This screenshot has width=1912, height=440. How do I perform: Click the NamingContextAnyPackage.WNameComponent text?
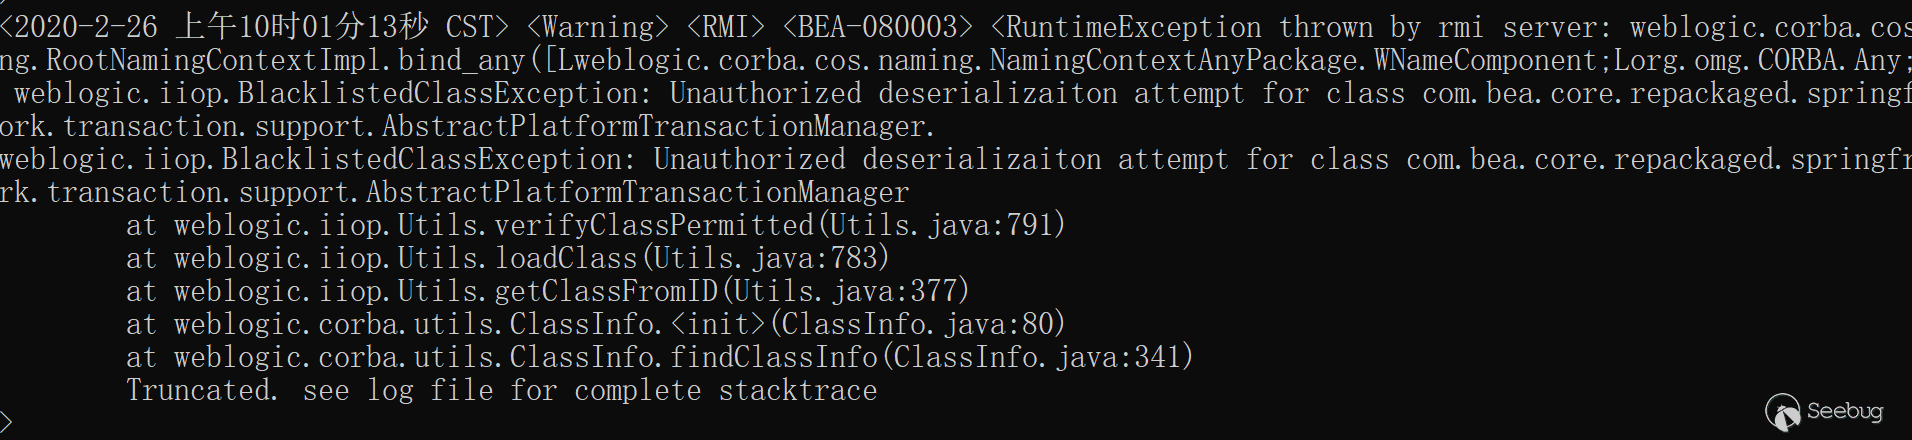[x=1292, y=60]
